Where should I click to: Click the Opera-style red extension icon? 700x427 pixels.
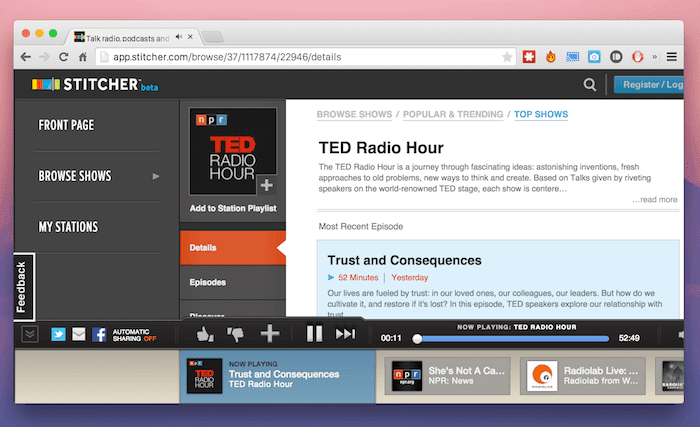click(x=638, y=57)
